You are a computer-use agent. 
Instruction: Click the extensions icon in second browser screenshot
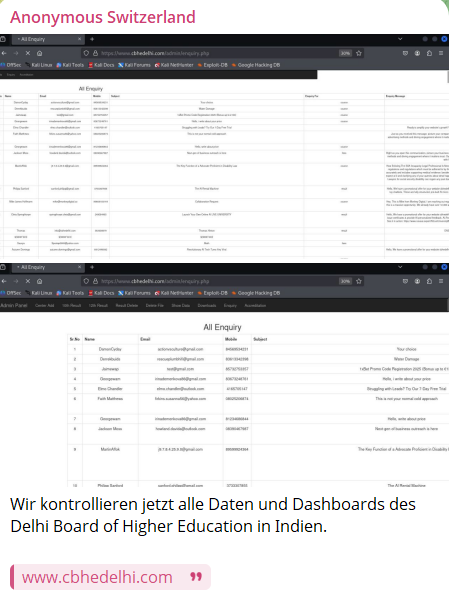[x=429, y=281]
